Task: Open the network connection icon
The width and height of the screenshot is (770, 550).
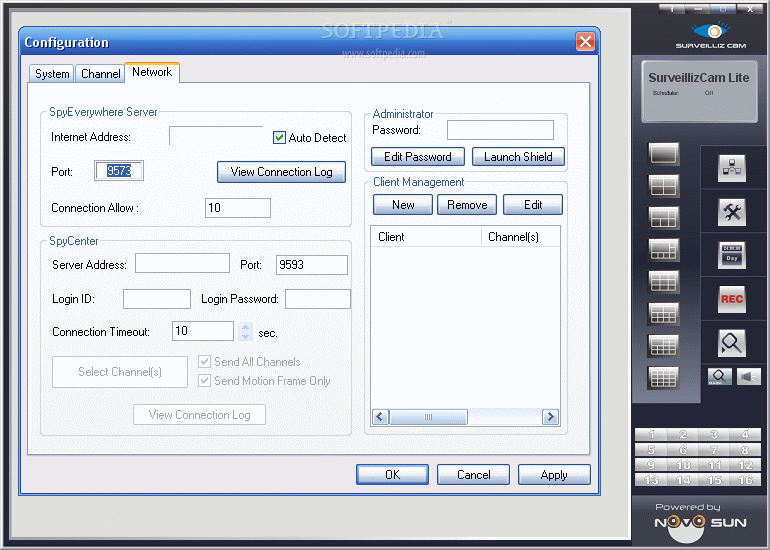Action: 732,168
